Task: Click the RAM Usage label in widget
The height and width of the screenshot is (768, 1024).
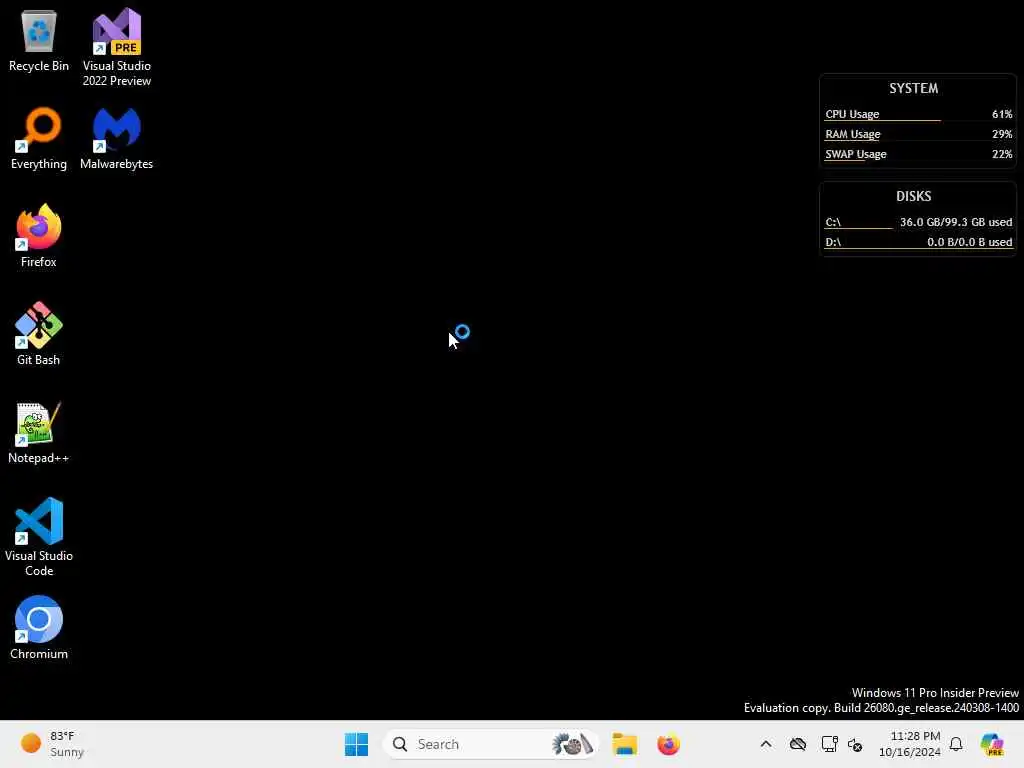Action: (853, 134)
